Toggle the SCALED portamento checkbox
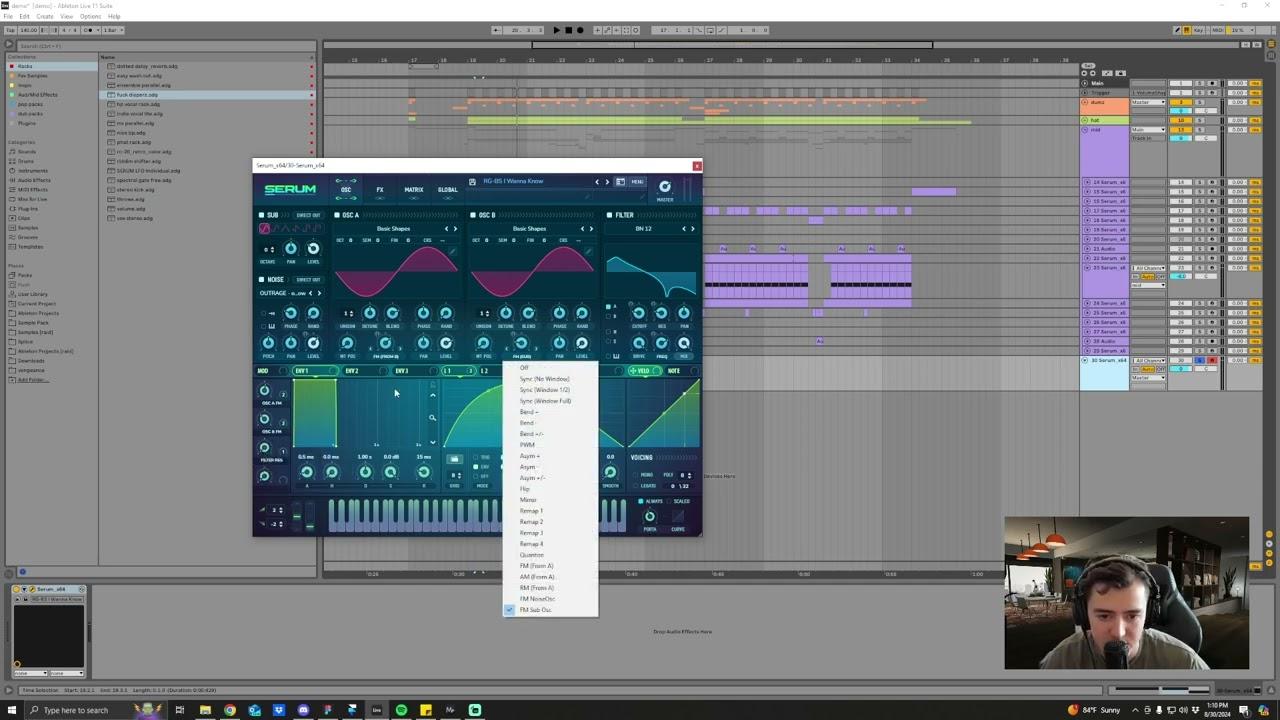 [669, 501]
